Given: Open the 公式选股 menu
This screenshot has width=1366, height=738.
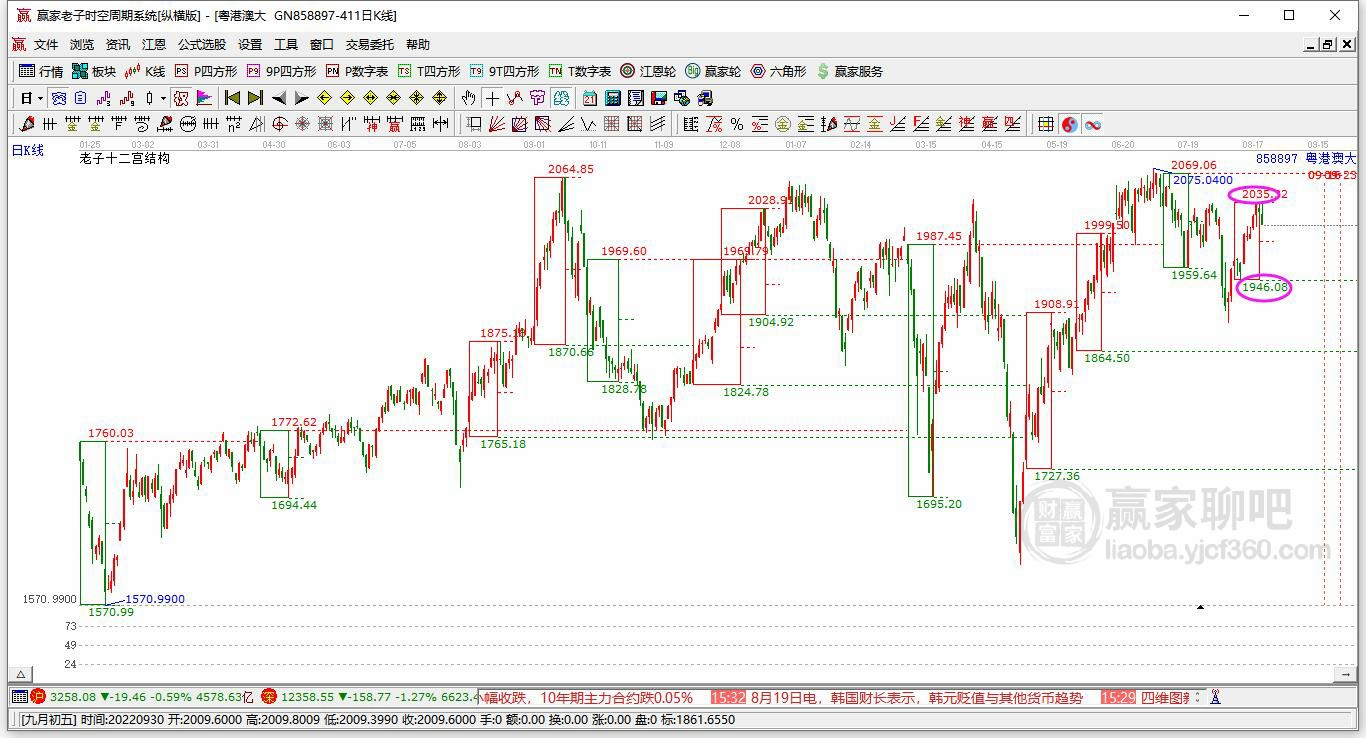Looking at the screenshot, I should (x=202, y=44).
